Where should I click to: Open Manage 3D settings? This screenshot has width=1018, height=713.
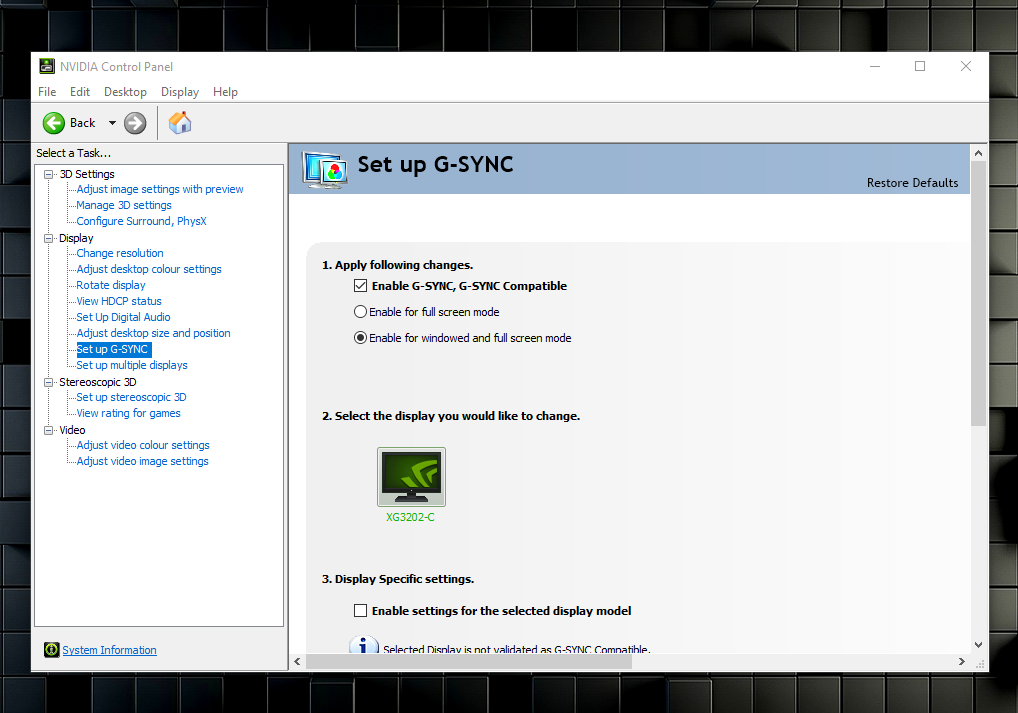tap(124, 205)
